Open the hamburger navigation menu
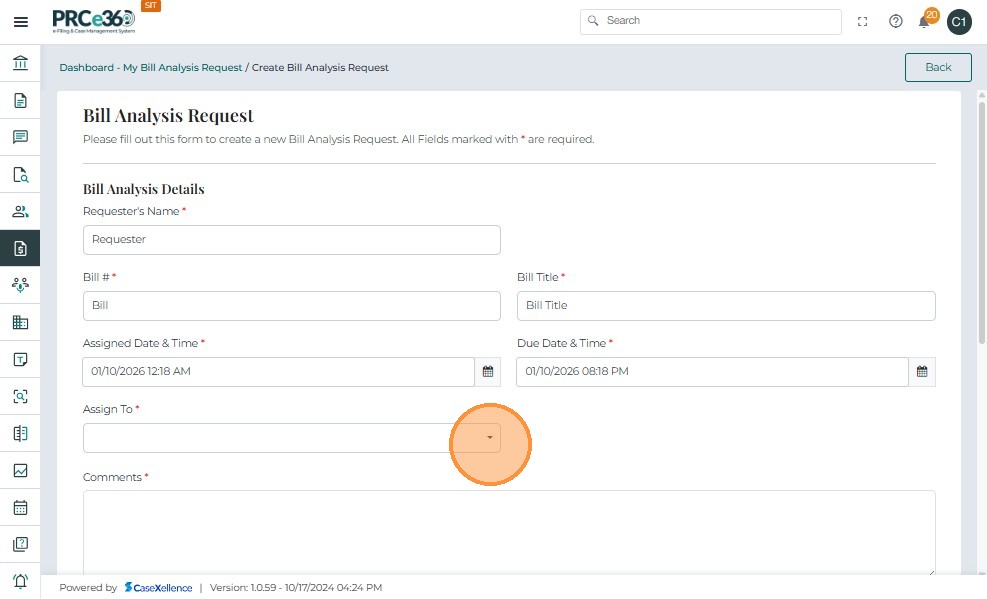 [x=21, y=21]
